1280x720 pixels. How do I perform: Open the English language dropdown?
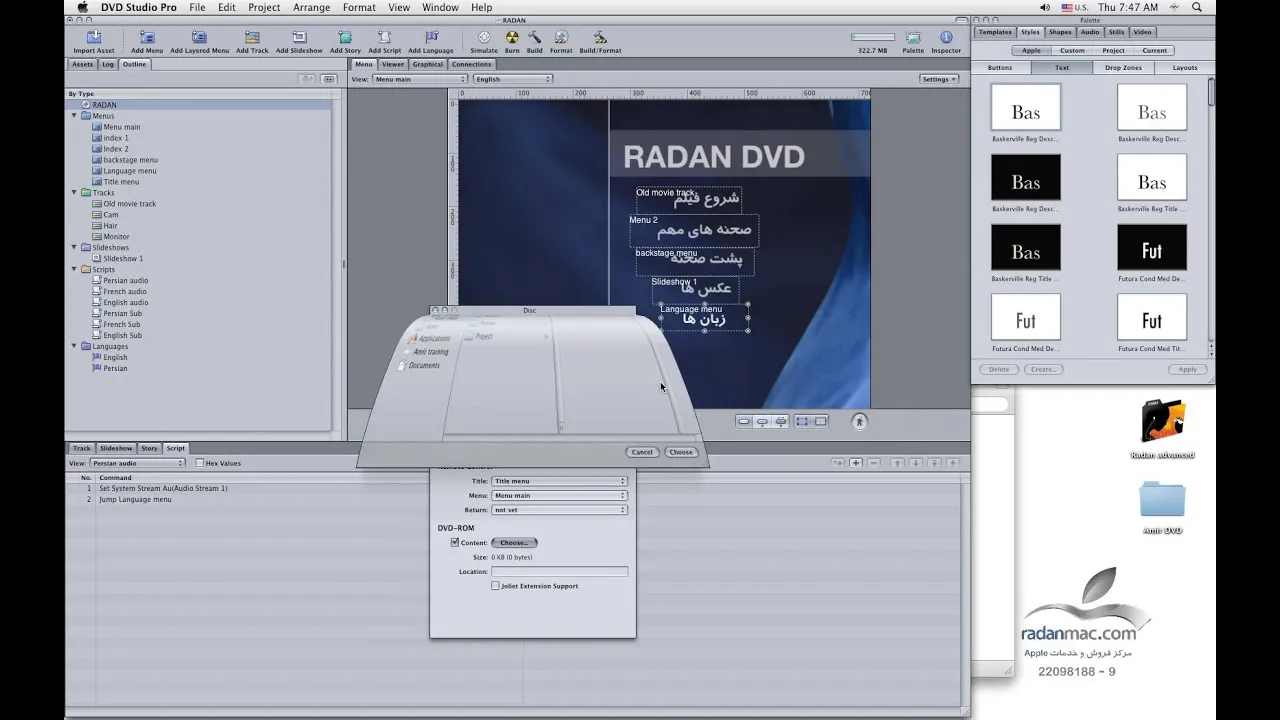click(x=513, y=79)
